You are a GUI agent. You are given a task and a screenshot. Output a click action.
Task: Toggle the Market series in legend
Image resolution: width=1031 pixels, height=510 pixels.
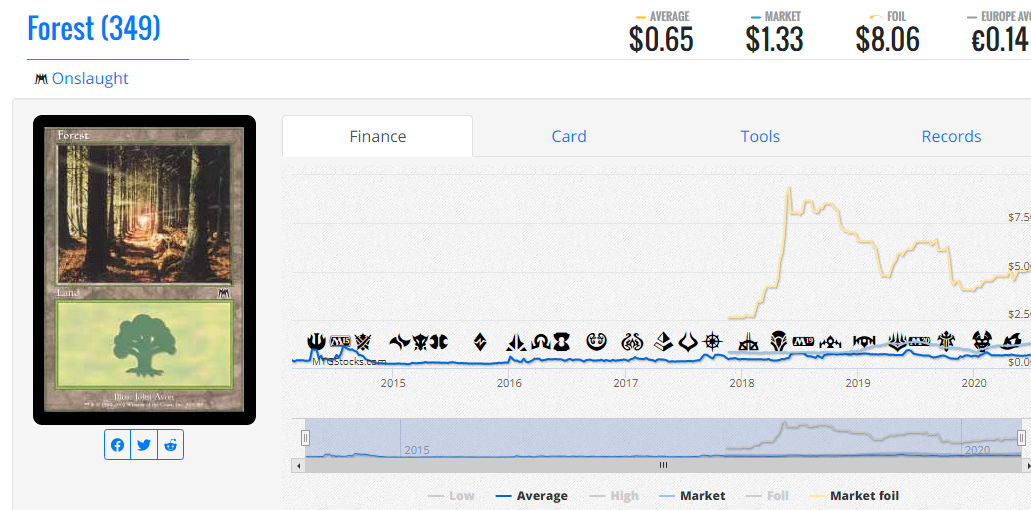pyautogui.click(x=692, y=496)
